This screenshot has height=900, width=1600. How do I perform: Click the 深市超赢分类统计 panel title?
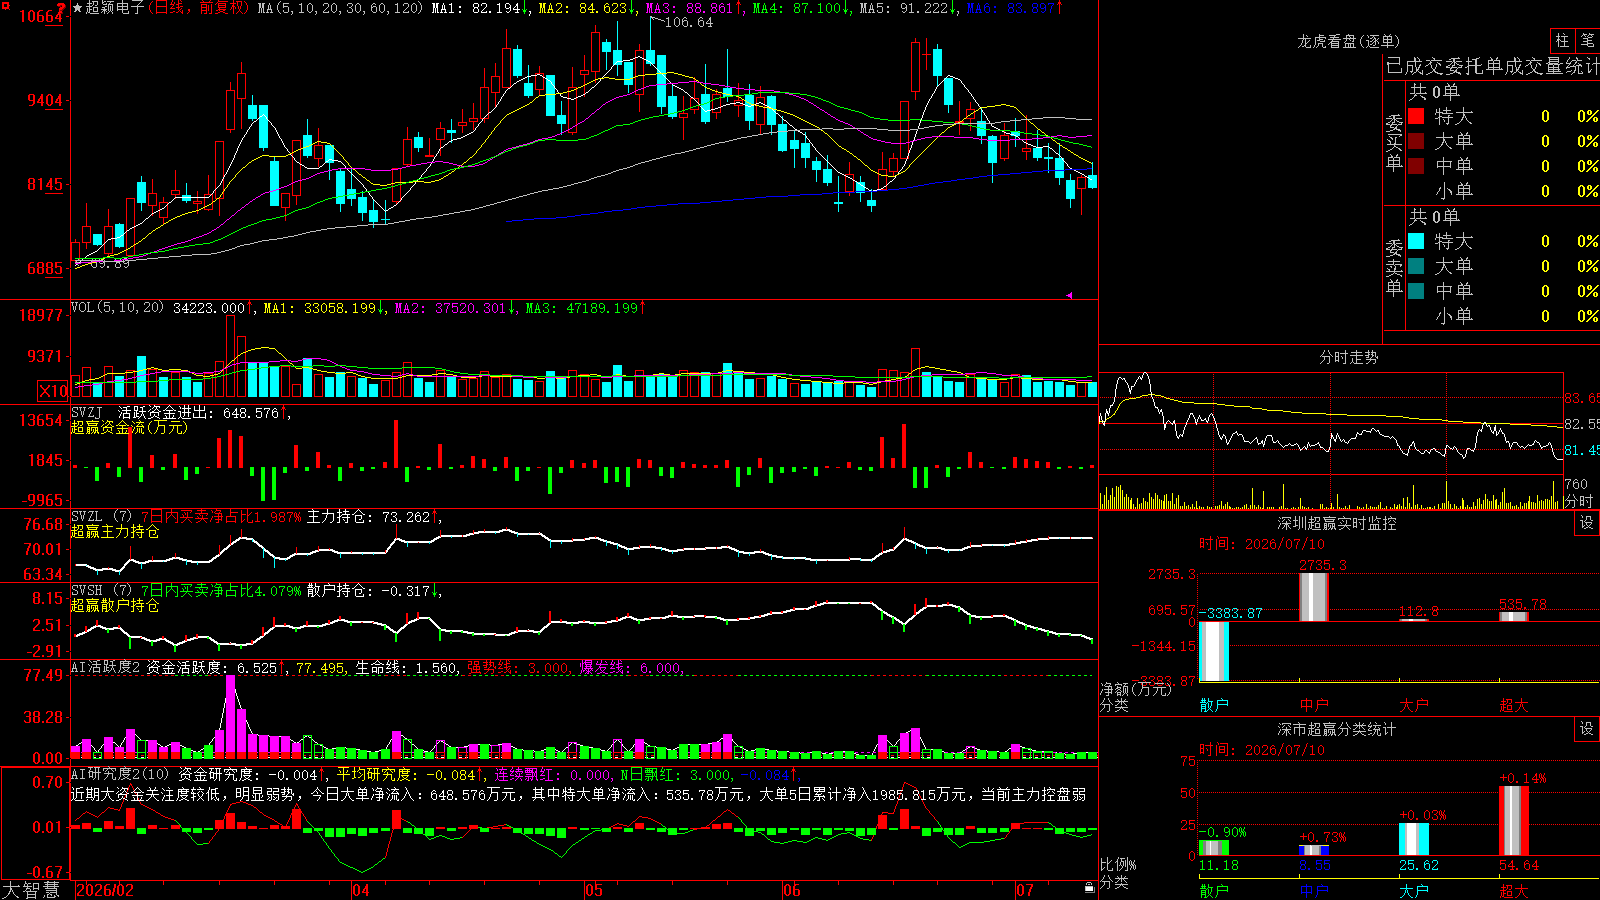click(x=1337, y=729)
